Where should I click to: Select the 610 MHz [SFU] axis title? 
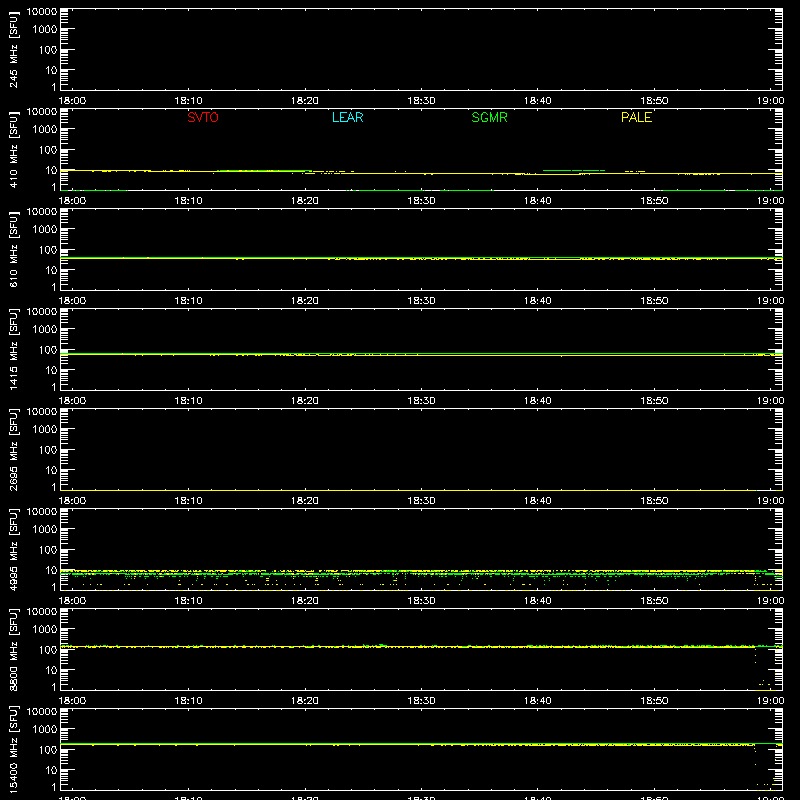(x=14, y=249)
